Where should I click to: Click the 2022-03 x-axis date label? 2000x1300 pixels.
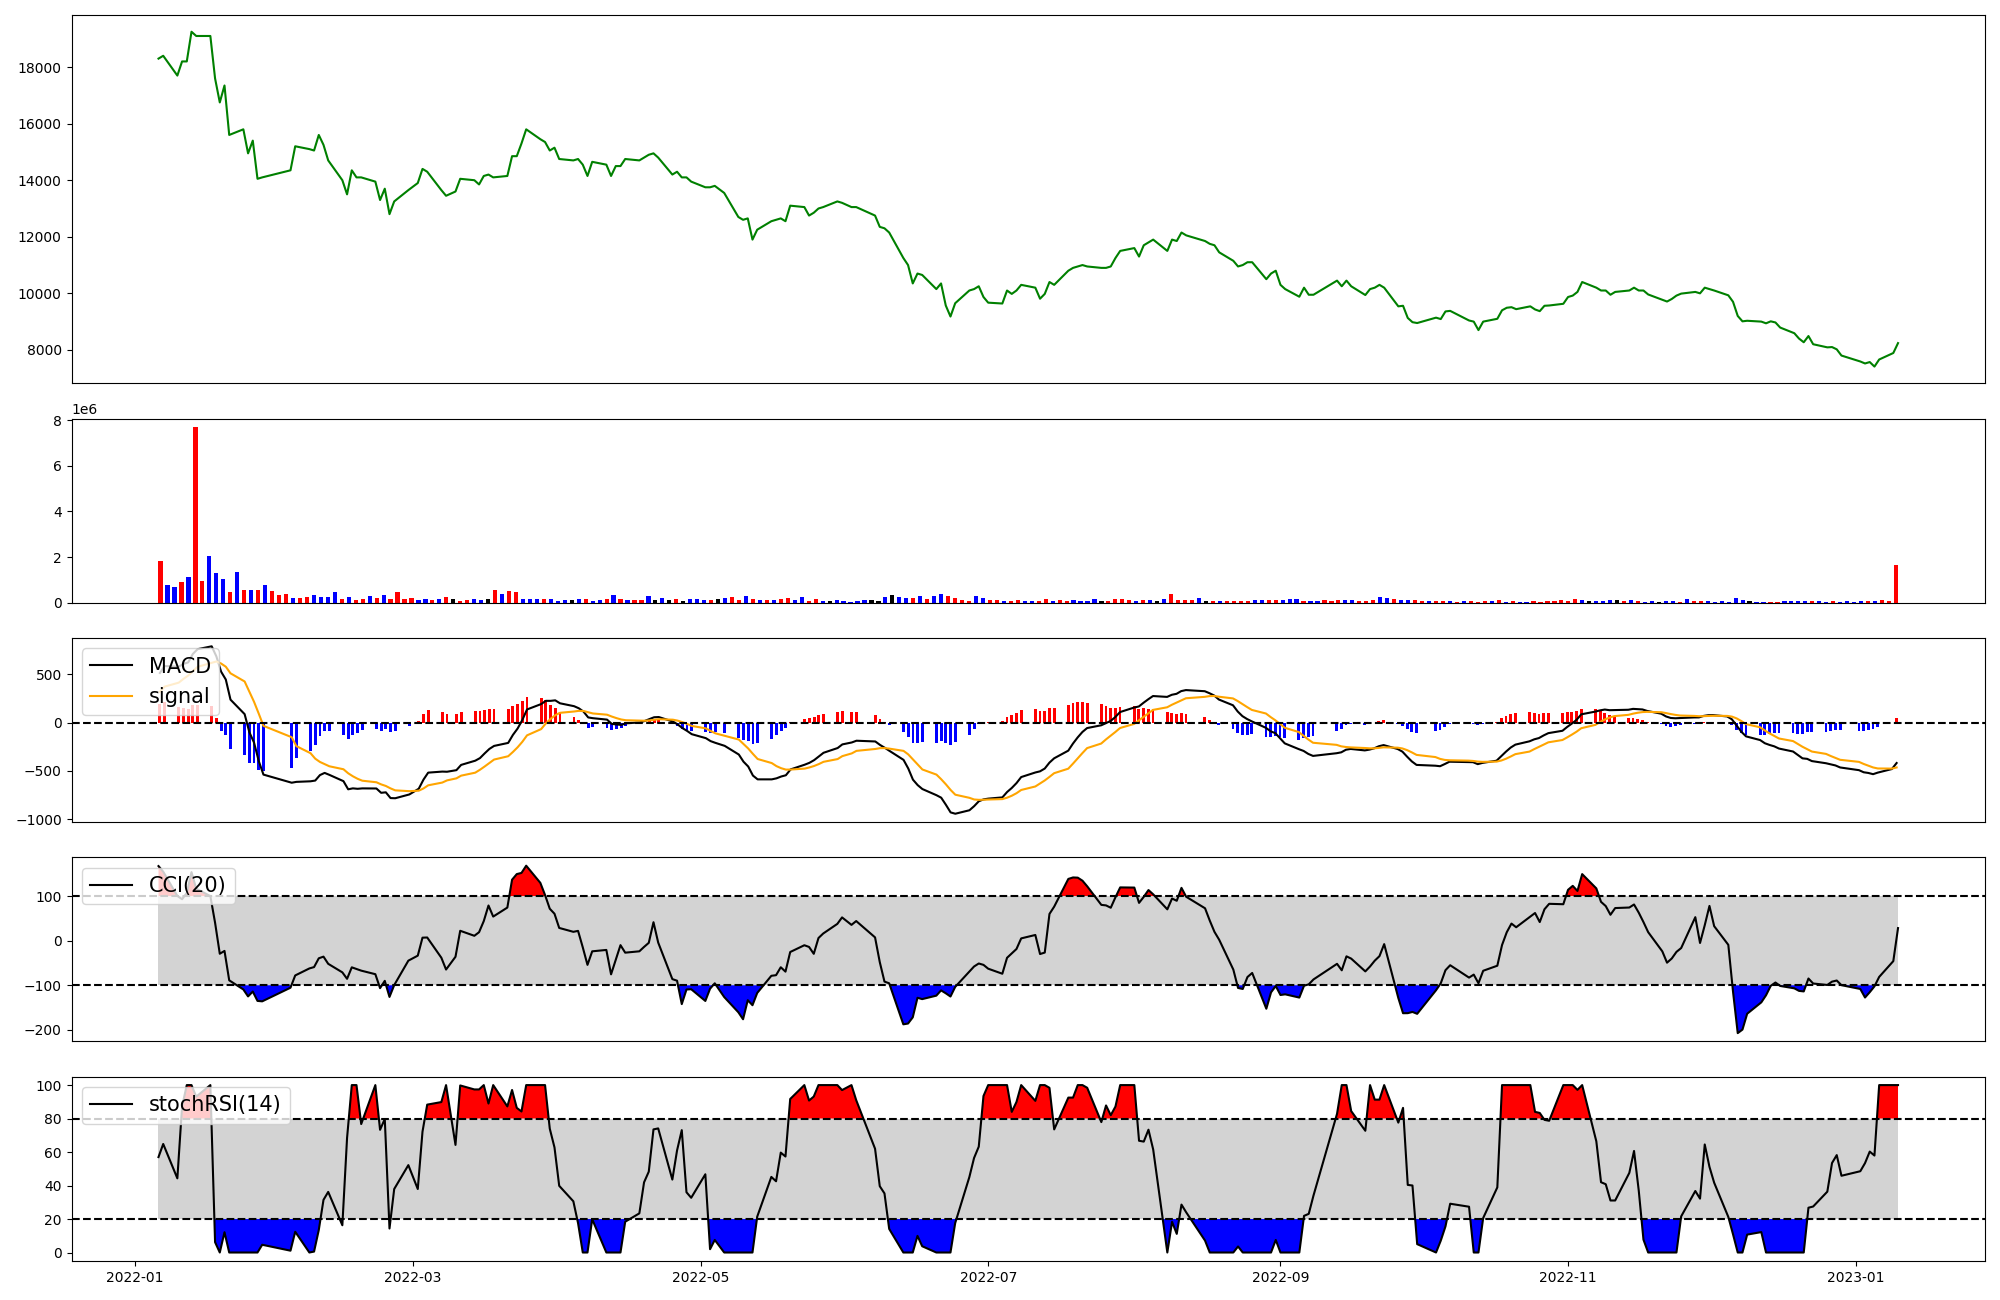tap(413, 1277)
